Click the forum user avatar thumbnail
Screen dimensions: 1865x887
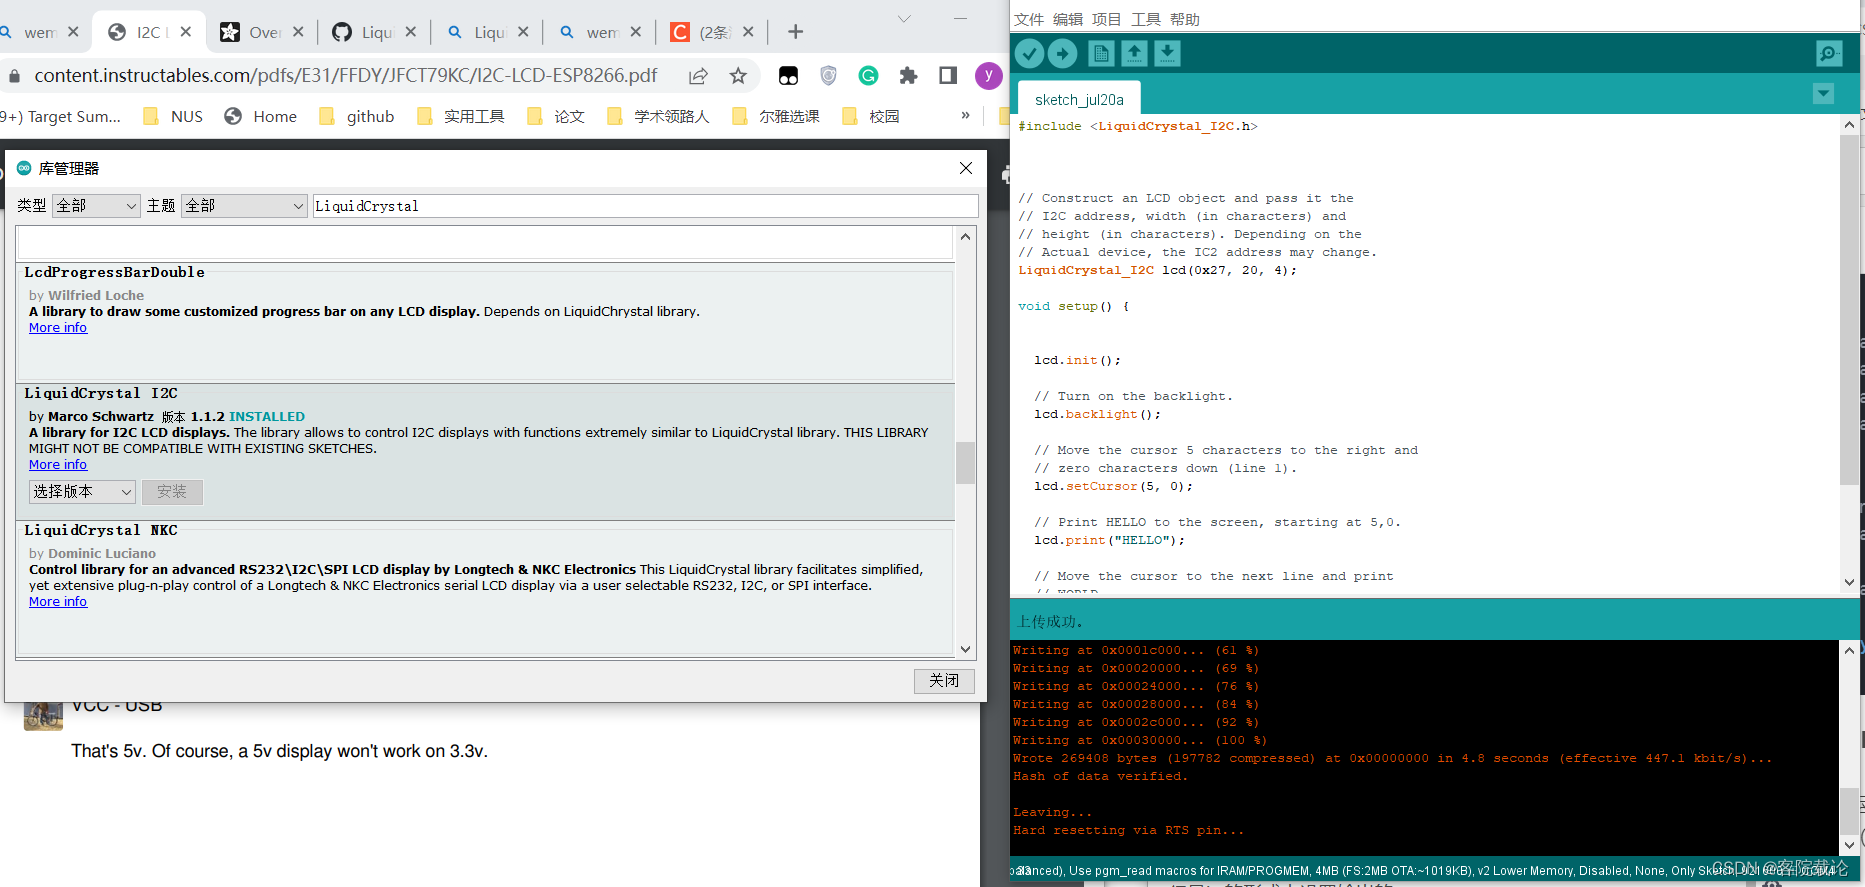[x=43, y=716]
